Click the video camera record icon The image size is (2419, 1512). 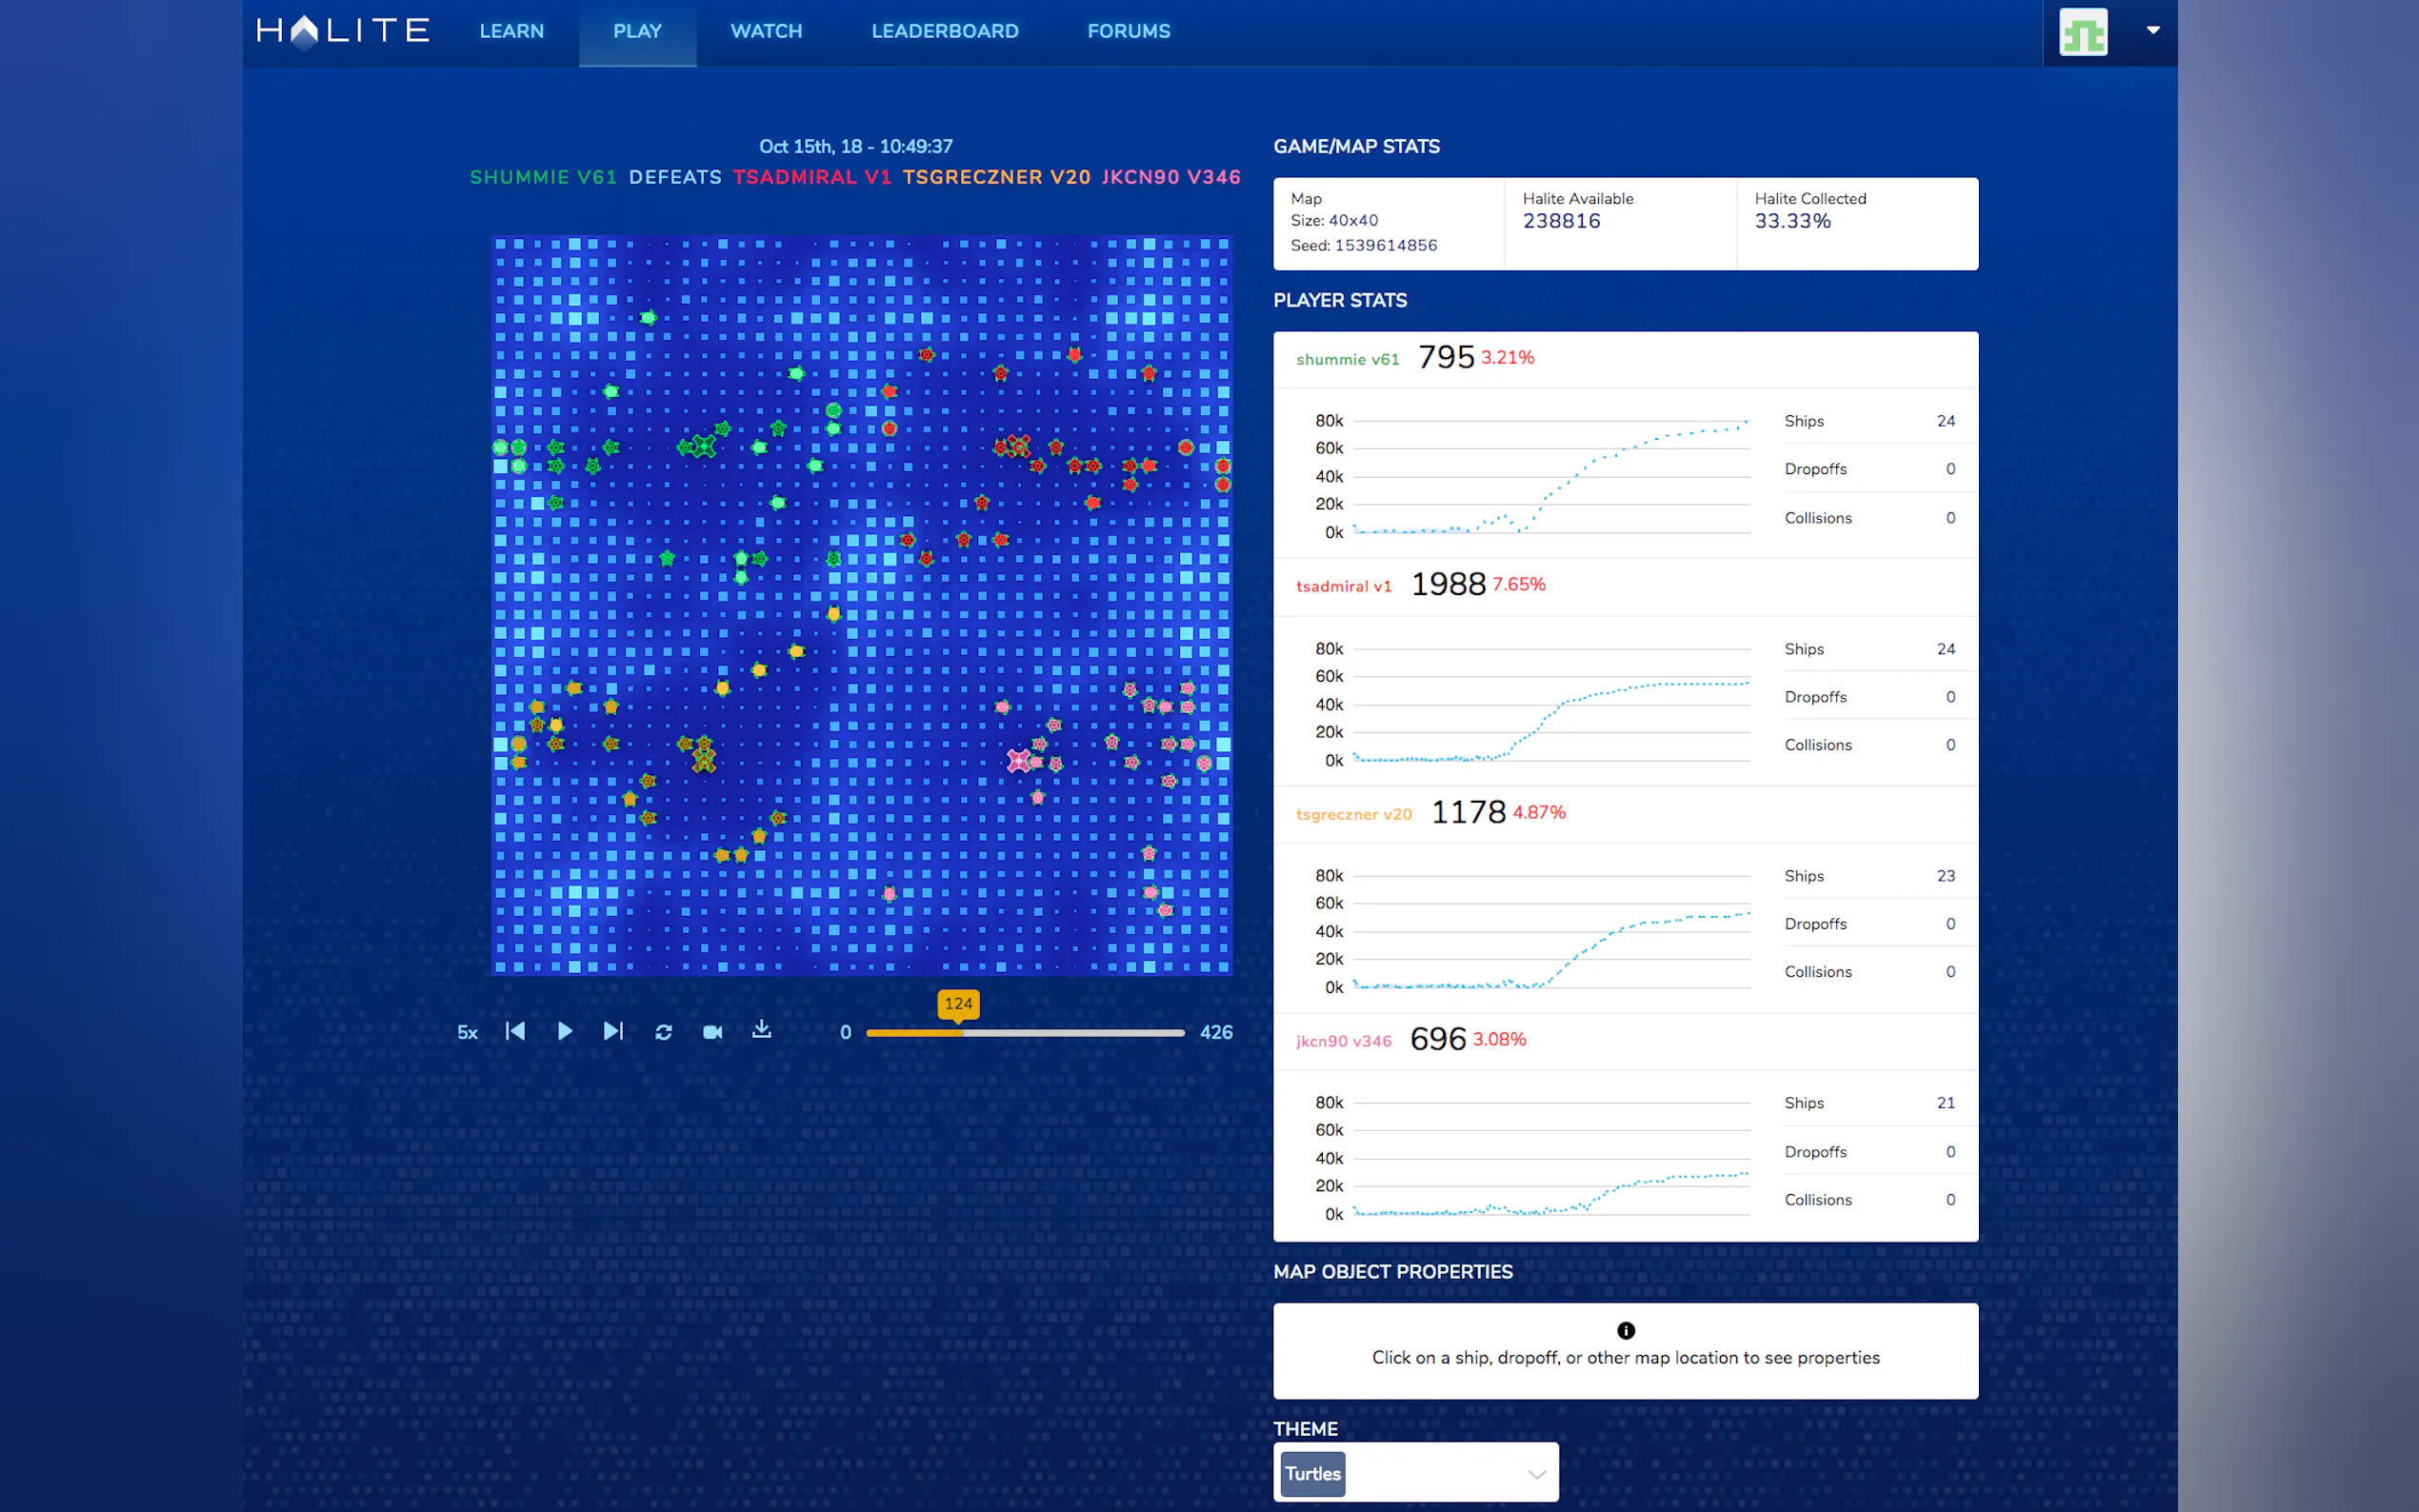click(x=712, y=1032)
